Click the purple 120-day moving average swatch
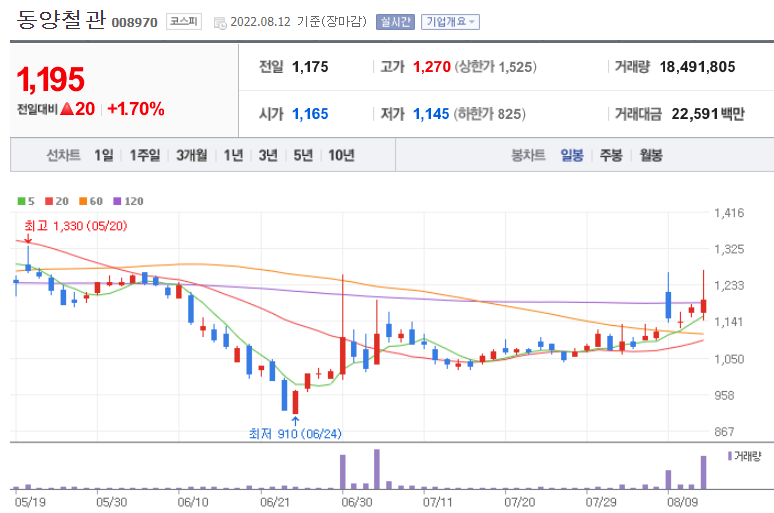 coord(117,201)
